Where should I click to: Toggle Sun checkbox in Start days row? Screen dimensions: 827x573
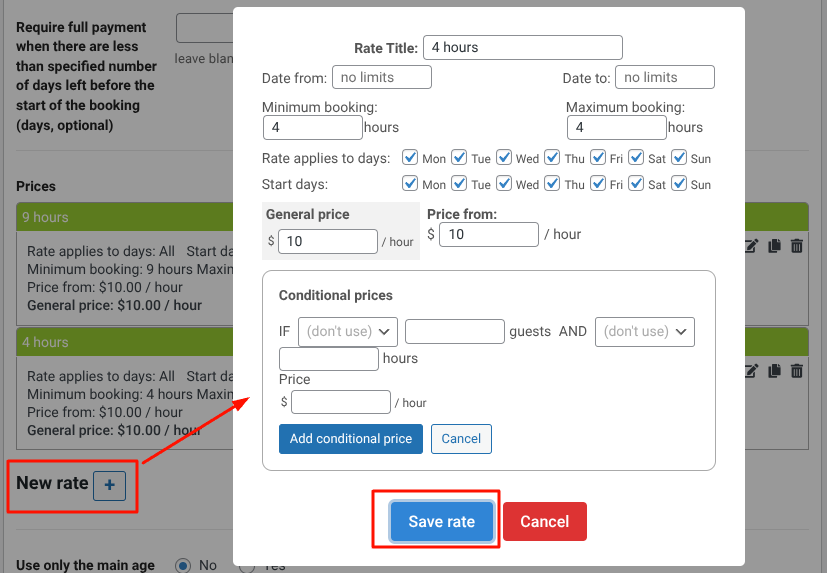tap(679, 184)
